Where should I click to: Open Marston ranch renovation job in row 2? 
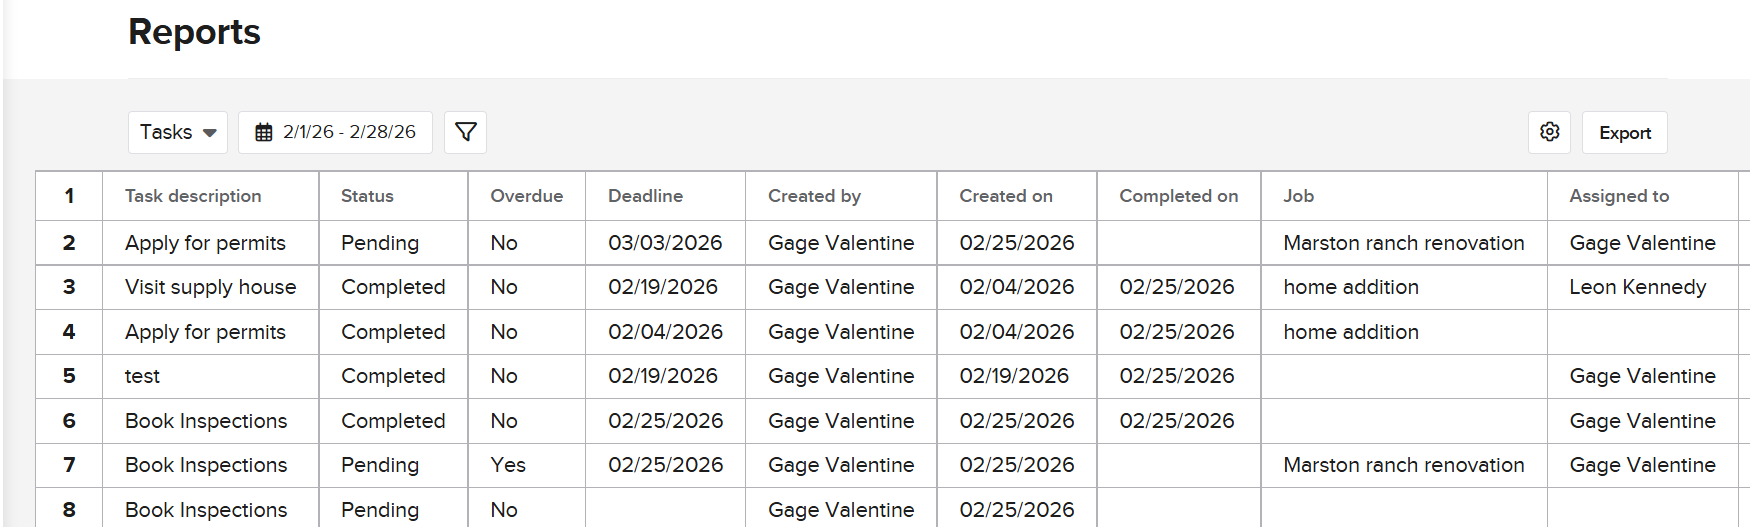pos(1403,243)
